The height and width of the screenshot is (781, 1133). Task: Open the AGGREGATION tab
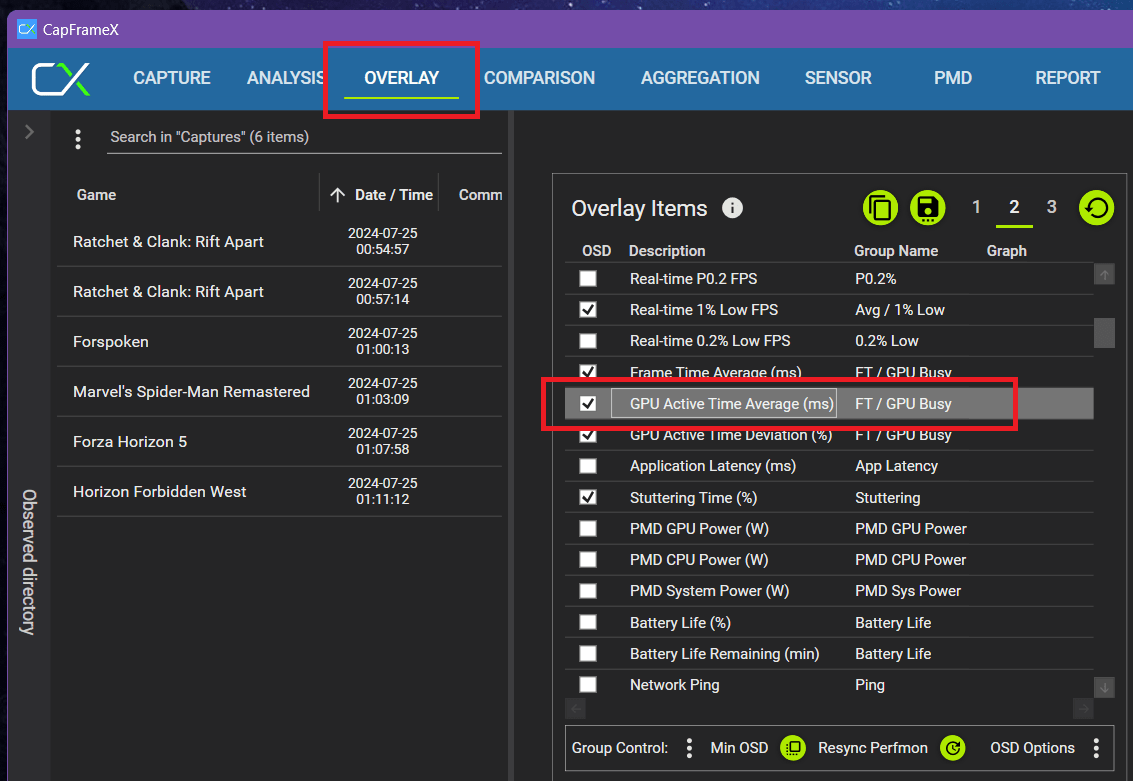tap(700, 78)
